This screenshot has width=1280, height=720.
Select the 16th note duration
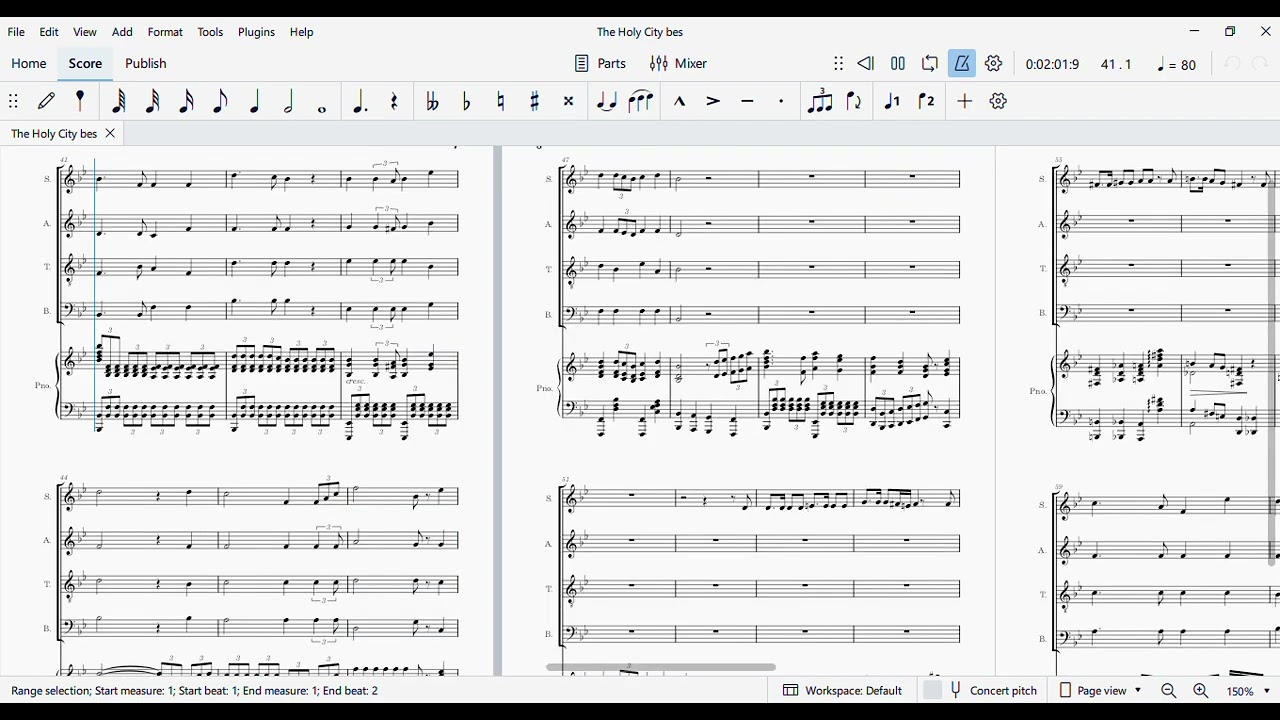point(186,101)
